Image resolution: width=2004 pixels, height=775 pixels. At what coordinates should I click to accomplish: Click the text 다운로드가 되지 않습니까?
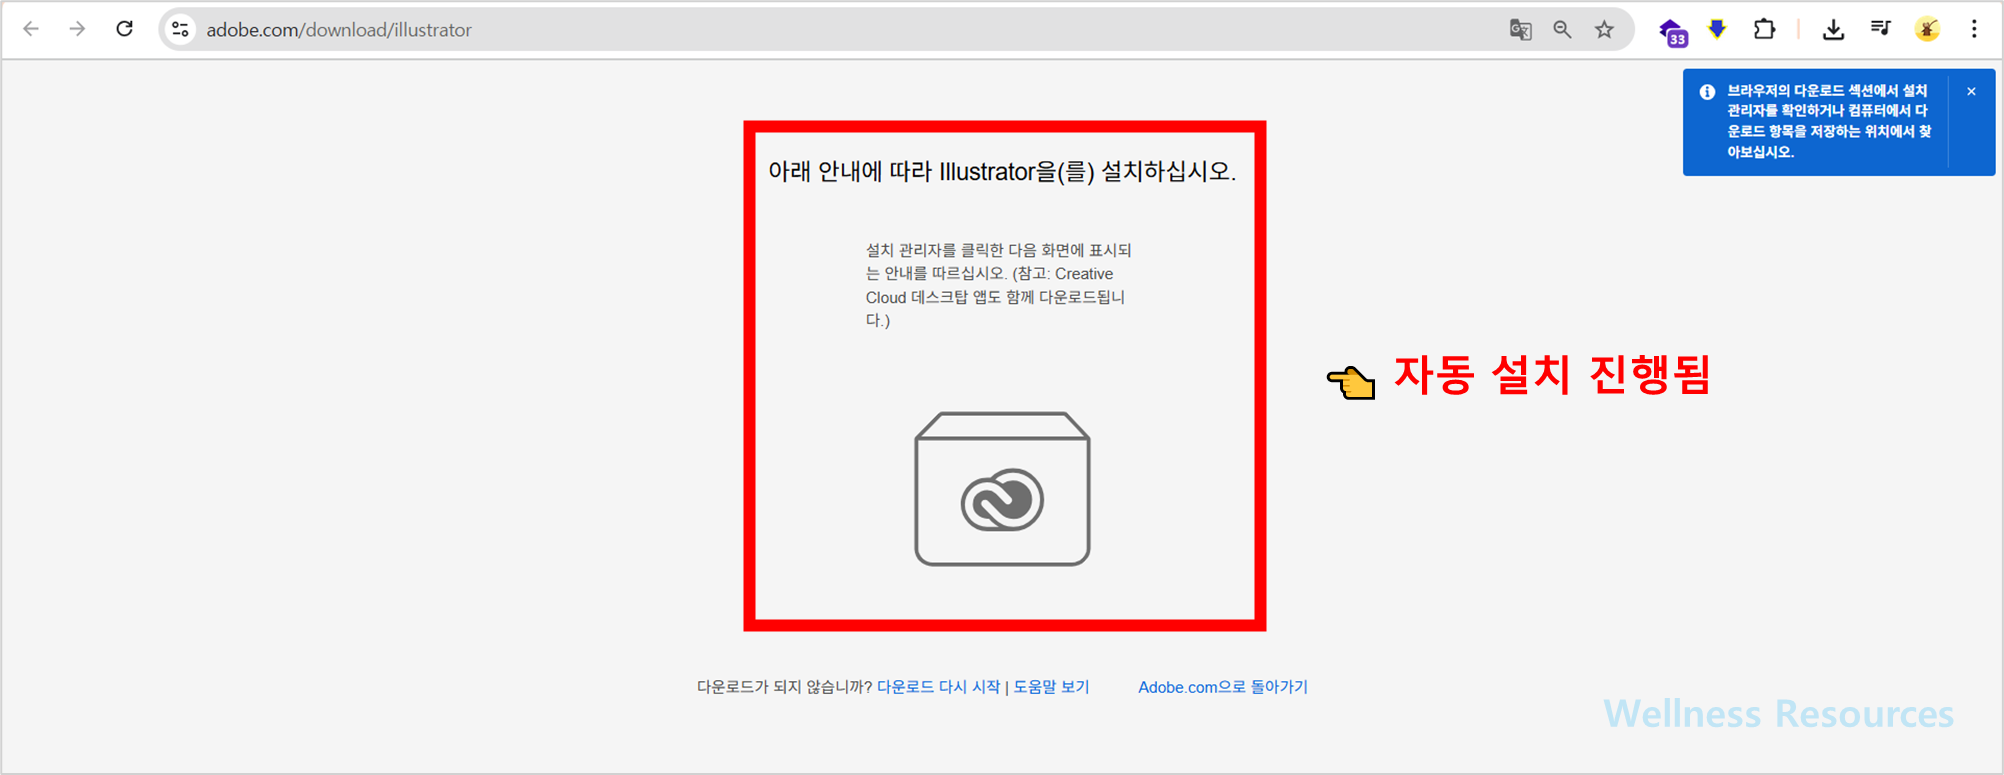(784, 687)
